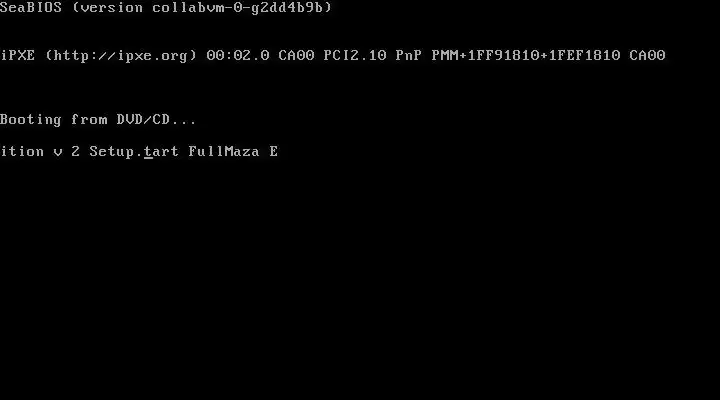Click the word "SeaBIOS" at top
720x400 pixels.
[x=31, y=7]
